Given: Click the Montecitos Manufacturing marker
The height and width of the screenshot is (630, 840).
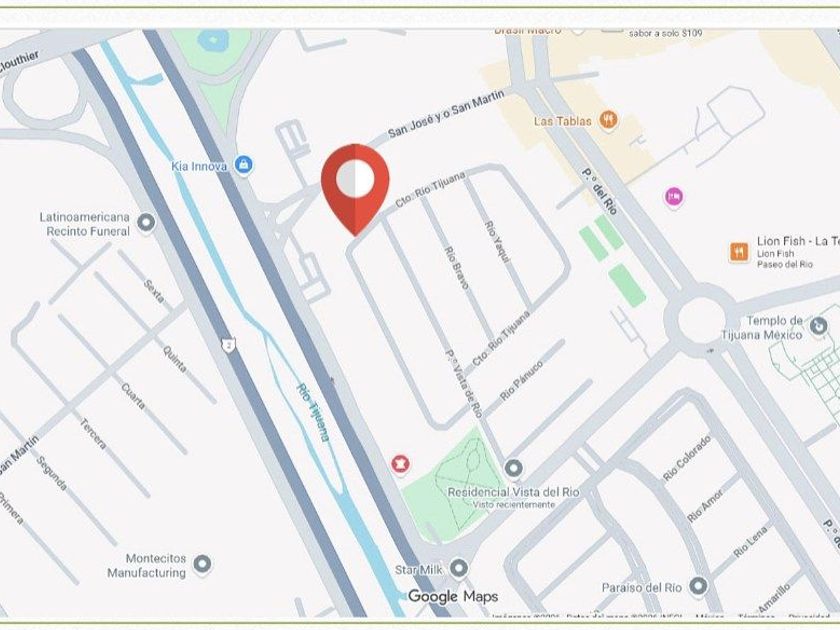Looking at the screenshot, I should point(202,565).
